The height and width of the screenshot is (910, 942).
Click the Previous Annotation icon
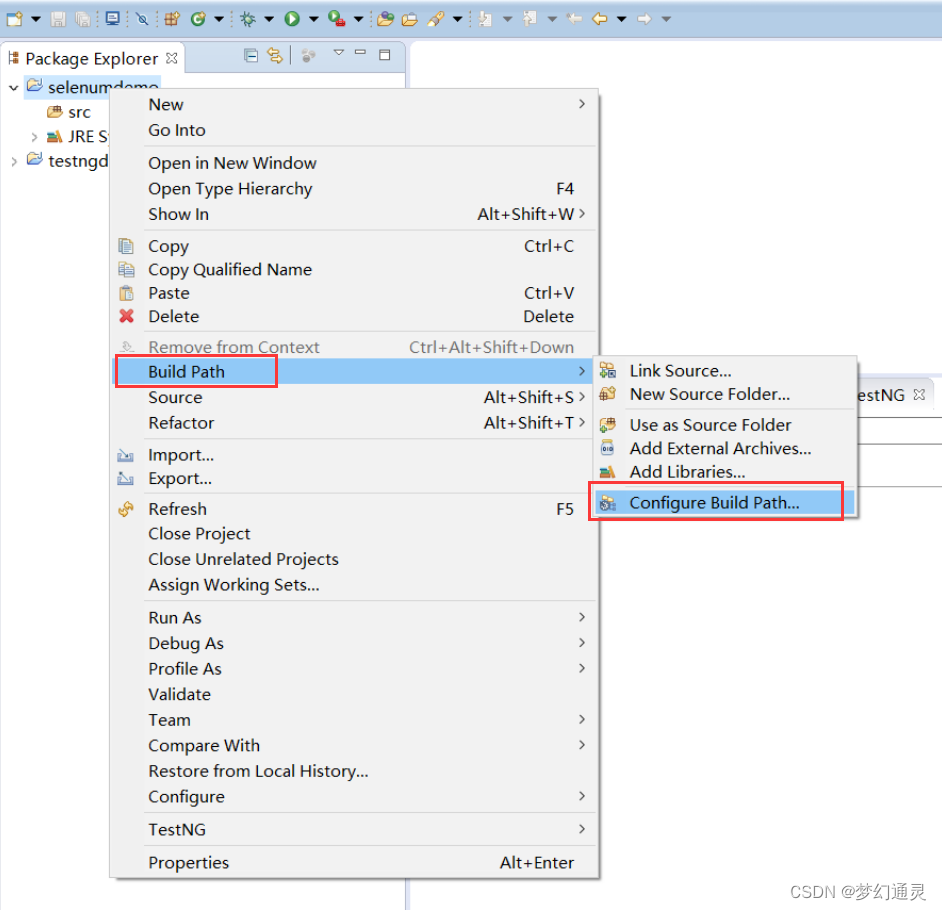[529, 19]
